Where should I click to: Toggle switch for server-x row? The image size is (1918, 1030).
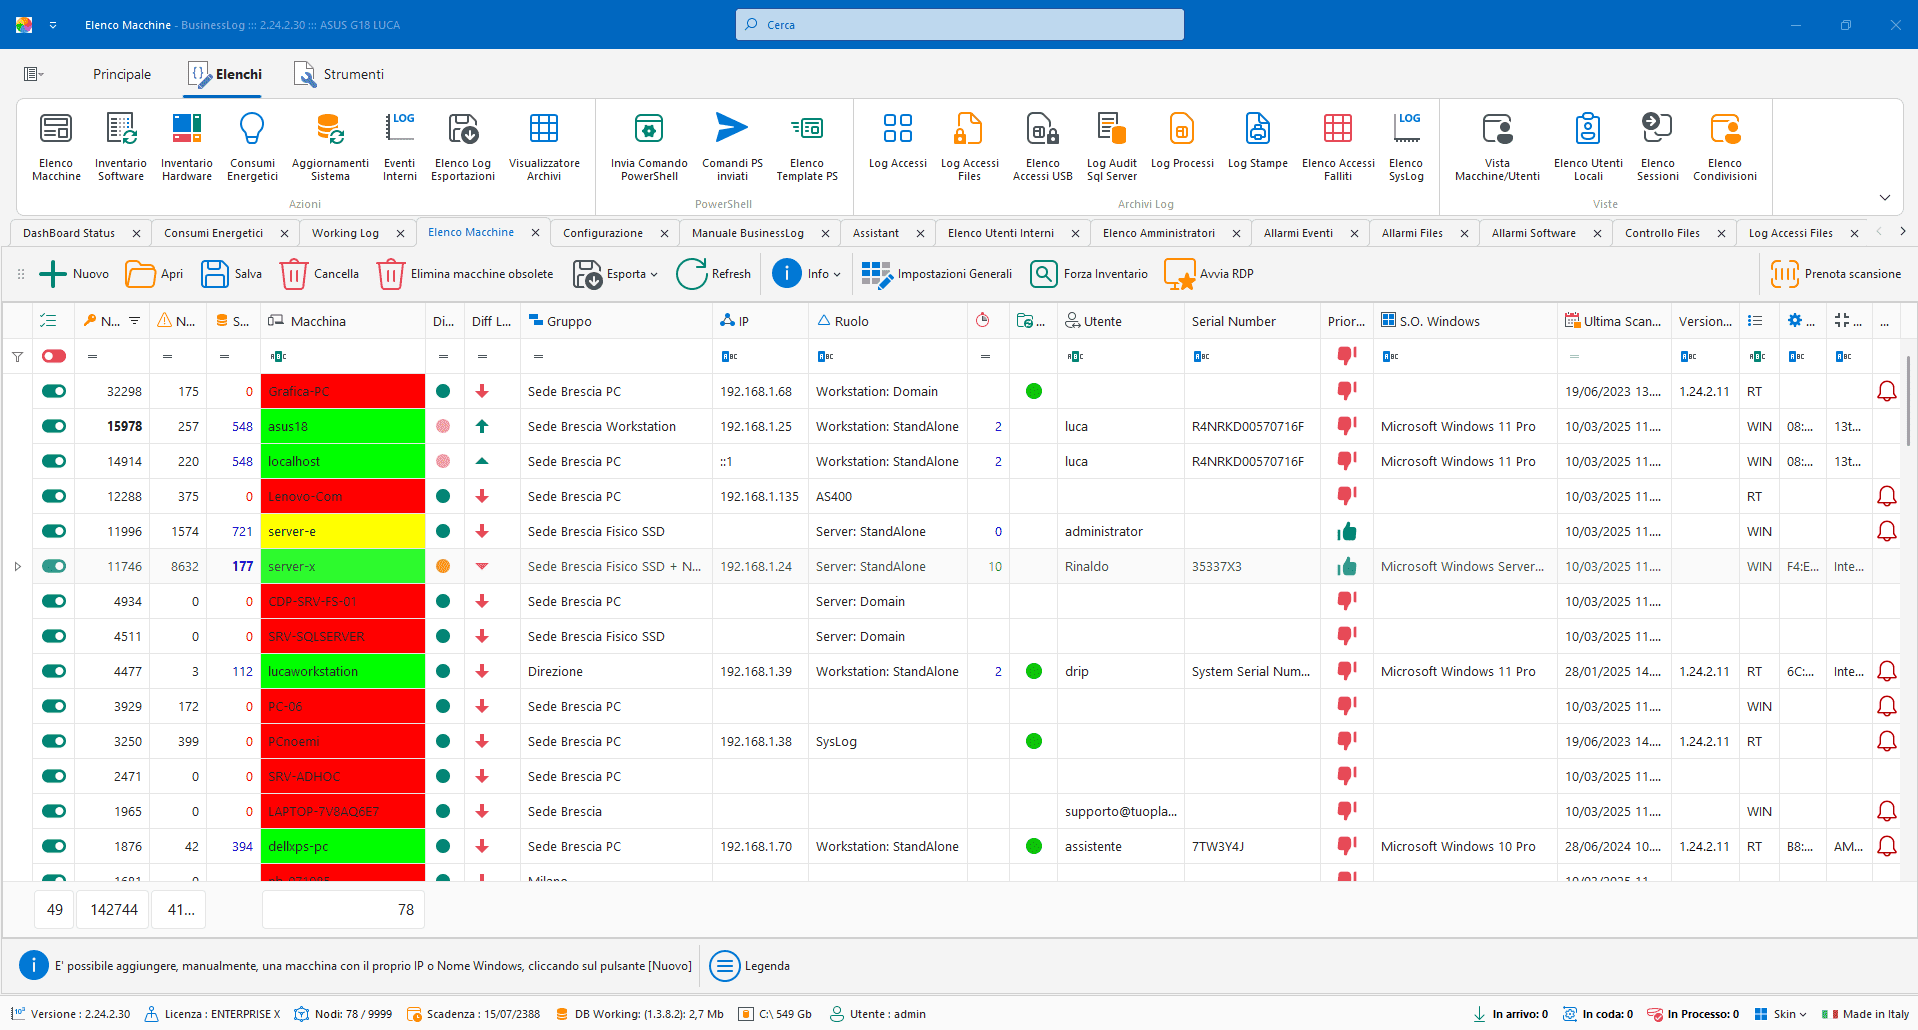coord(54,566)
